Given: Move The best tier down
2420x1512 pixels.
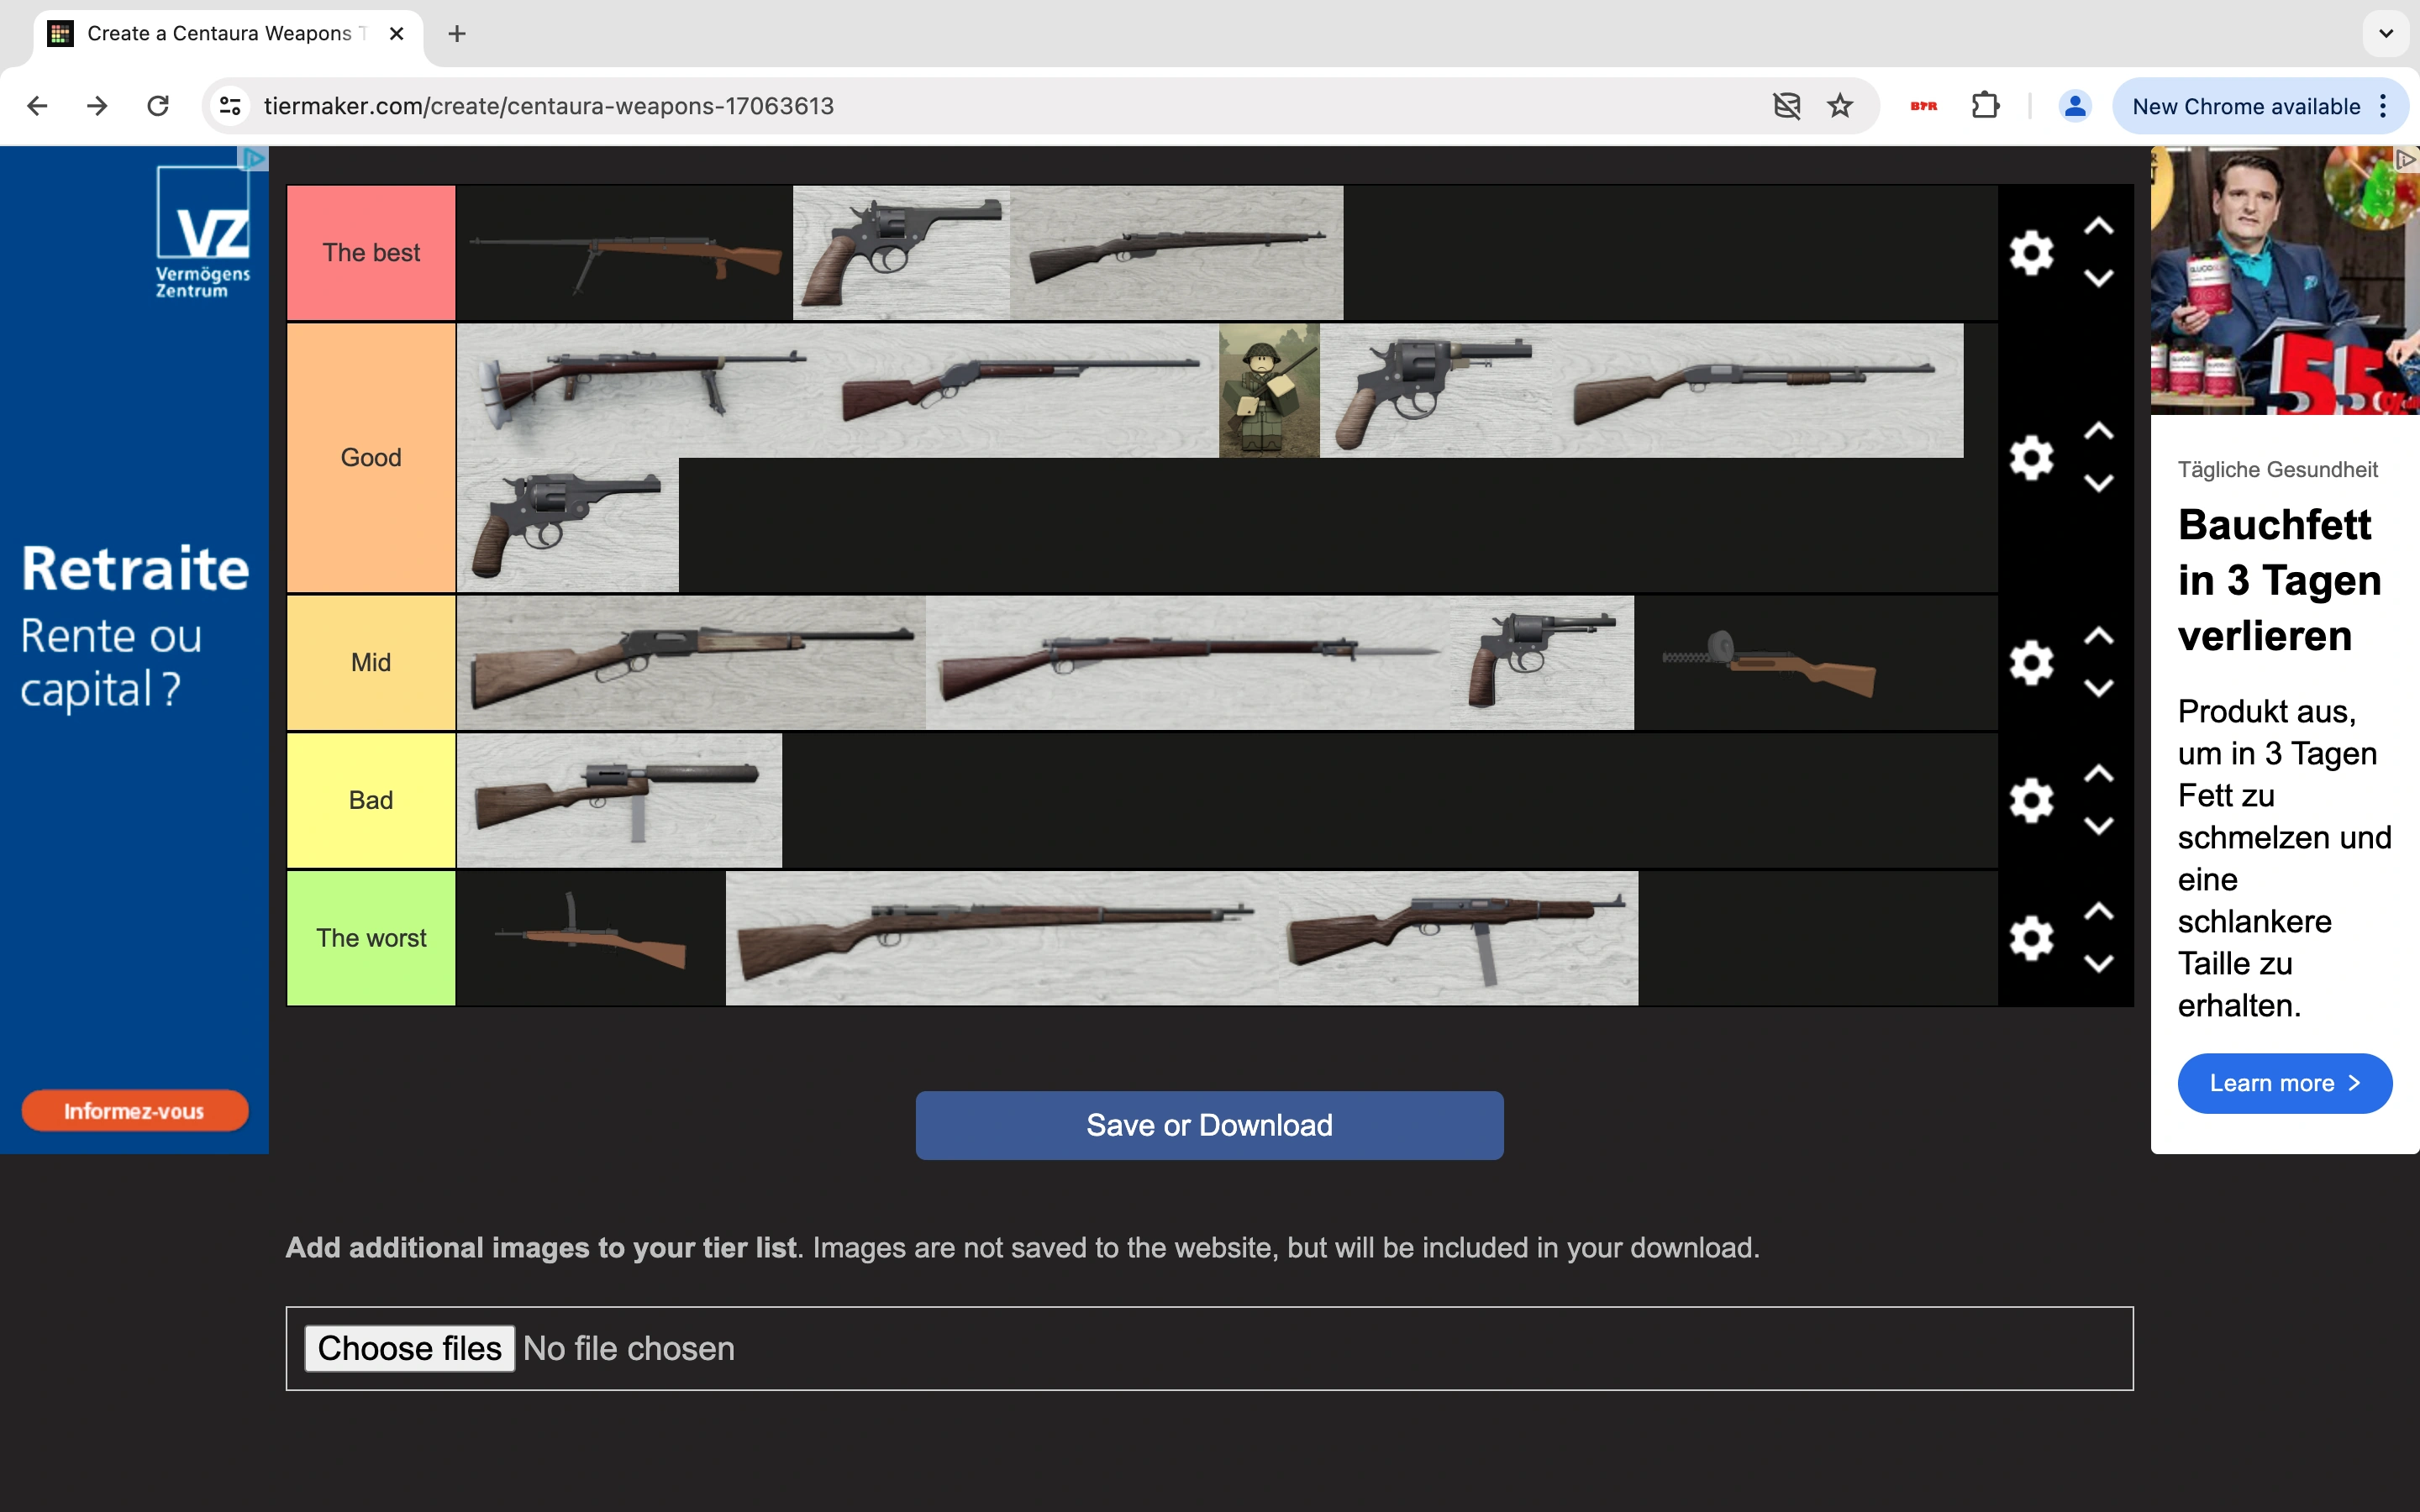Looking at the screenshot, I should click(x=2098, y=279).
